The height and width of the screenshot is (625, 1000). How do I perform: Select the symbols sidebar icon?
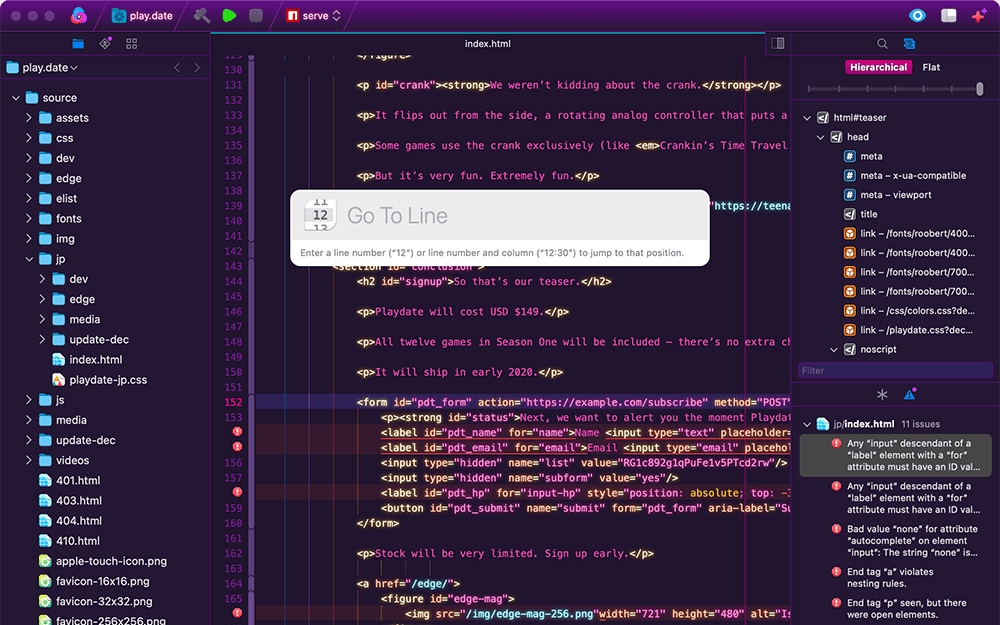[x=909, y=43]
